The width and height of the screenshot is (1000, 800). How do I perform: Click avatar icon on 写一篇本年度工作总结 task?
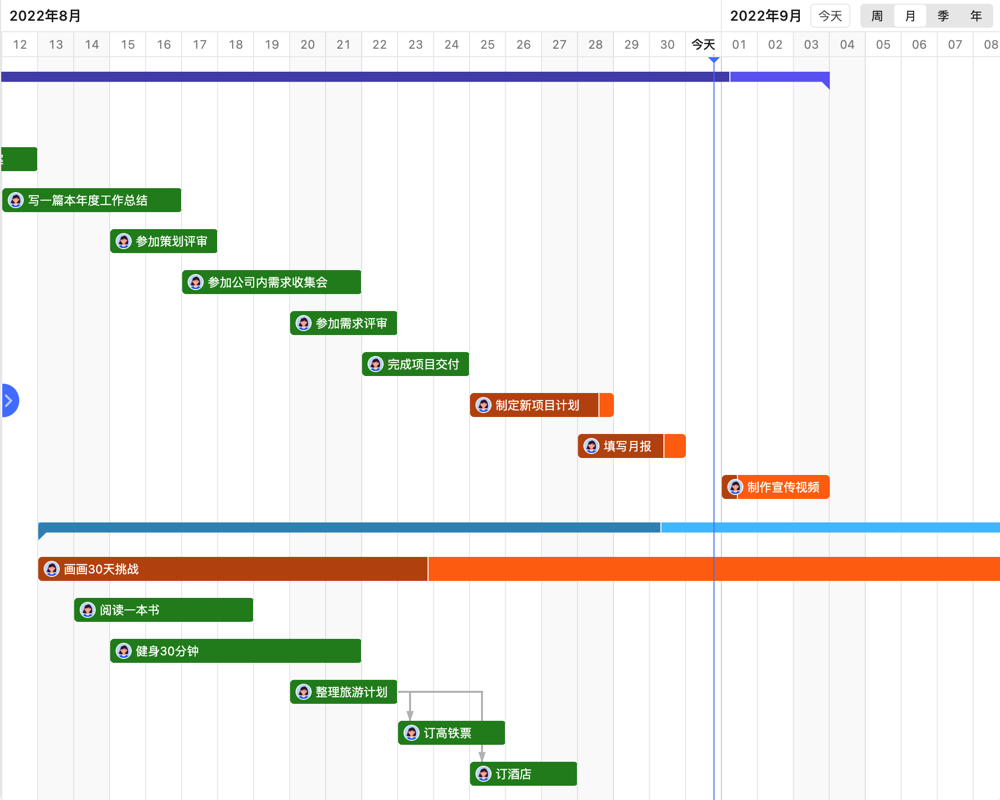click(x=16, y=200)
